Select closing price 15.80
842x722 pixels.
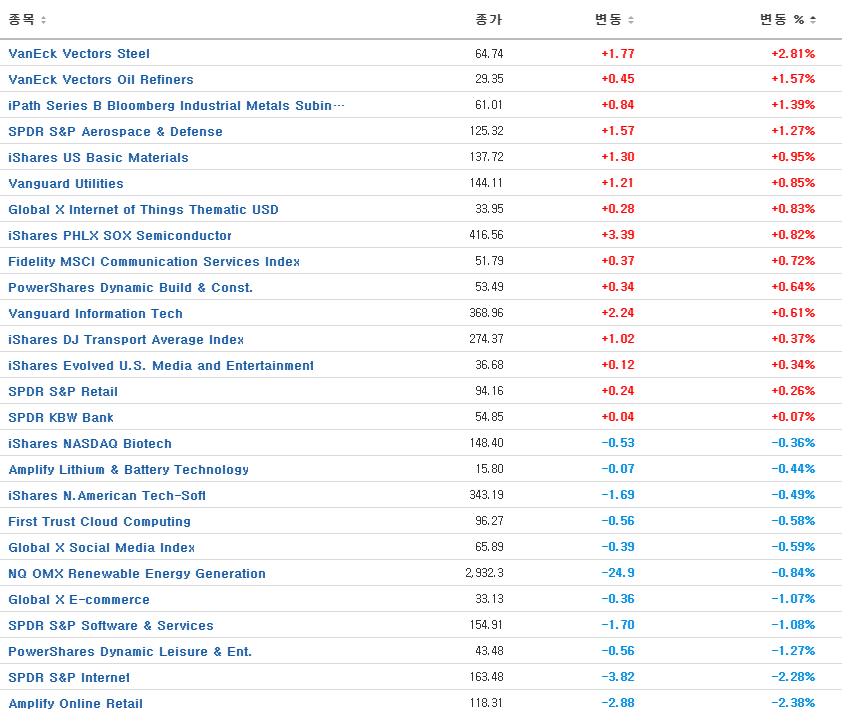(489, 470)
